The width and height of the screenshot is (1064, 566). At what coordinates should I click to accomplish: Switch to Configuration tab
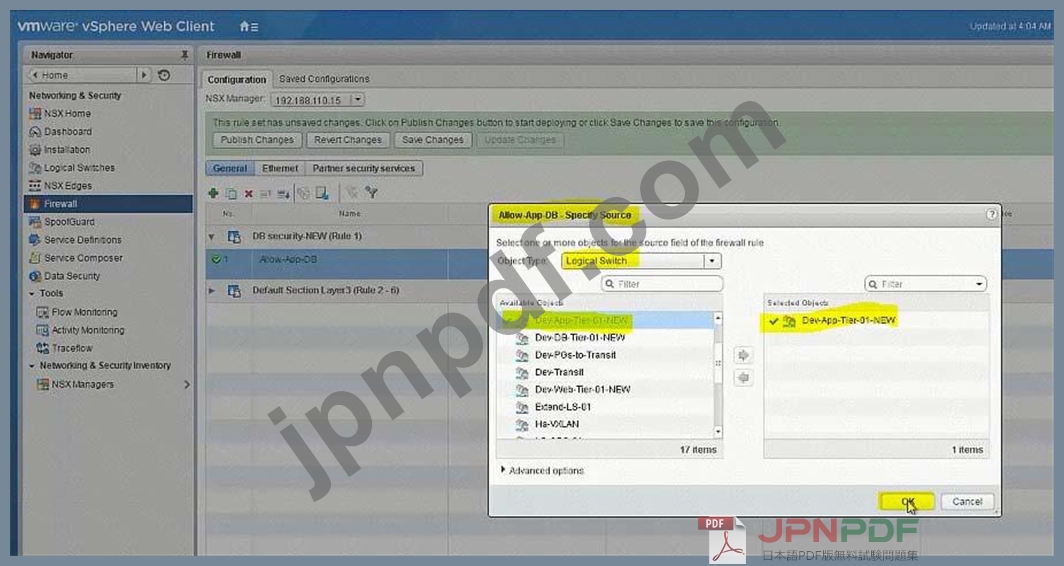coord(237,79)
